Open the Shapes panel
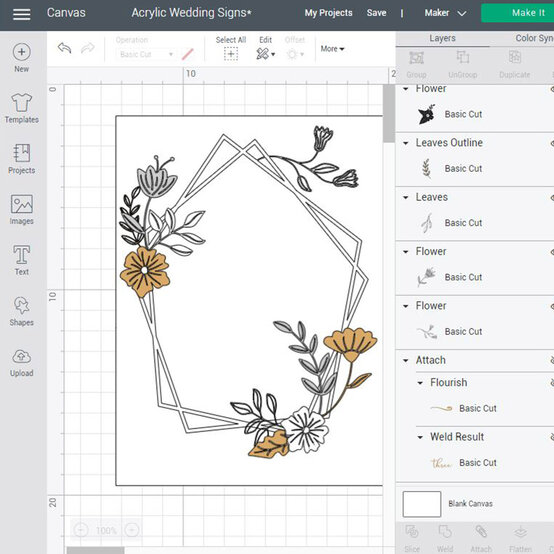Viewport: 554px width, 554px height. [22, 311]
